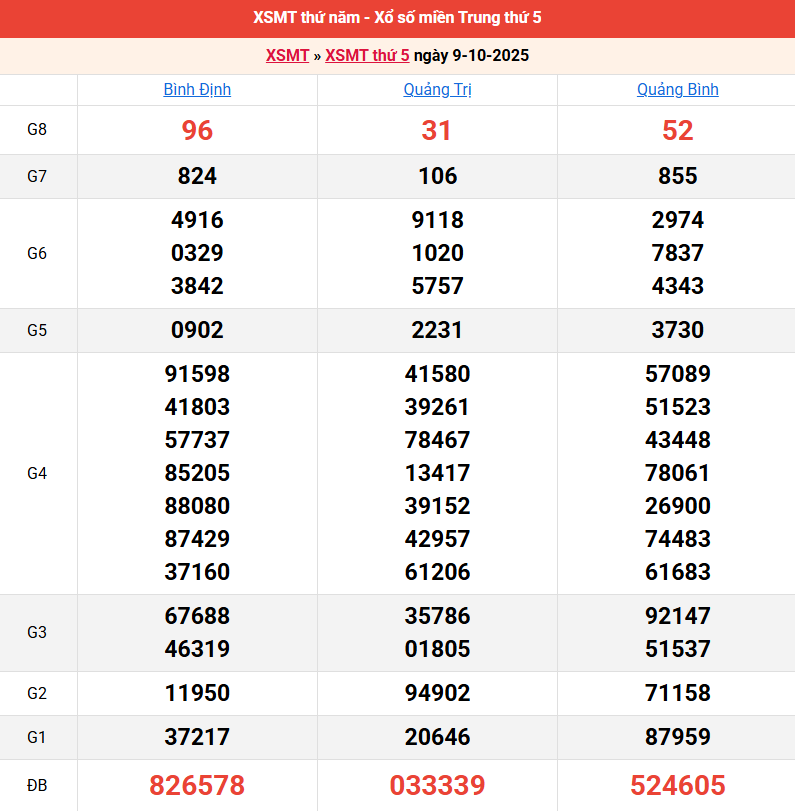Viewport: 795px width, 811px height.
Task: Select G7 number 106 in Quảng Trị
Action: (437, 177)
